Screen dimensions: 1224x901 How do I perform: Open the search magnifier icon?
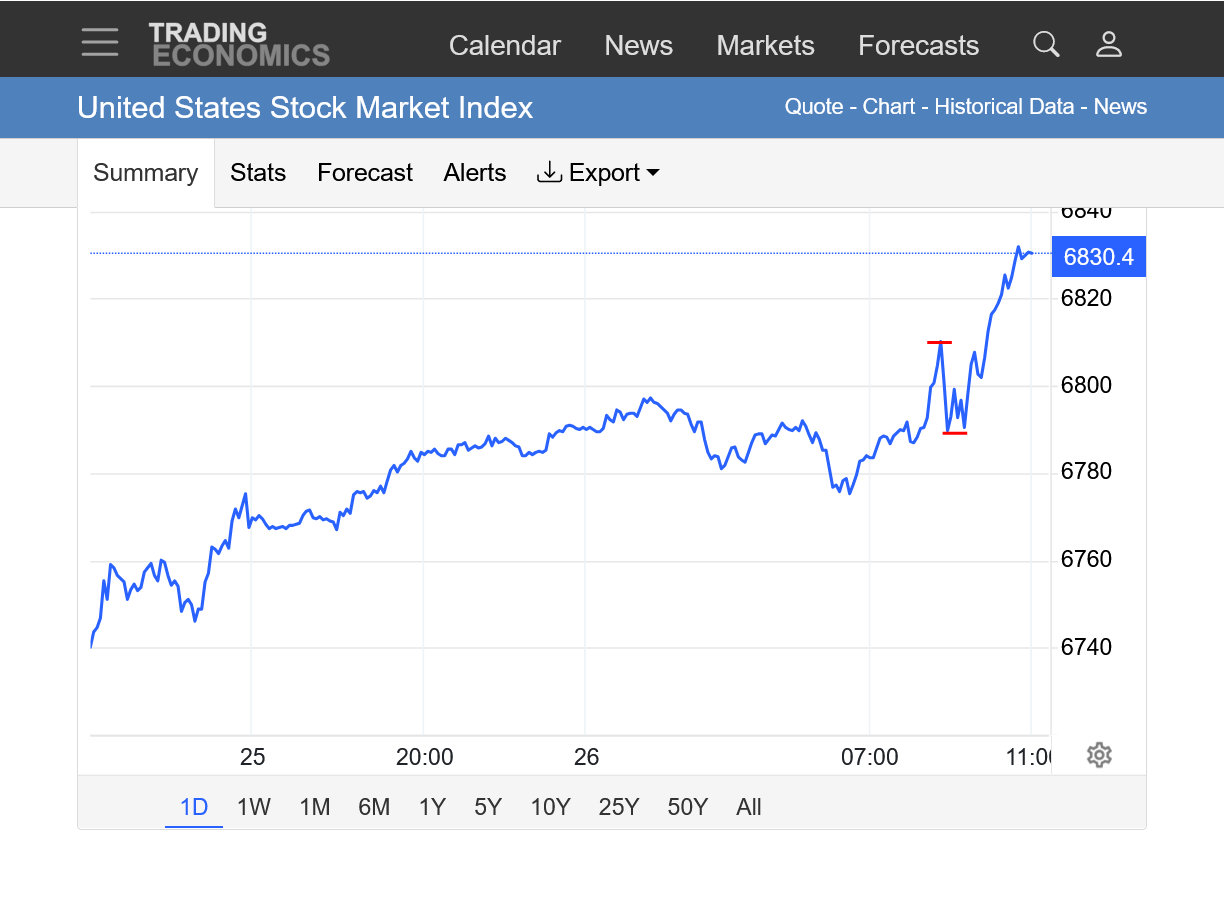1046,44
